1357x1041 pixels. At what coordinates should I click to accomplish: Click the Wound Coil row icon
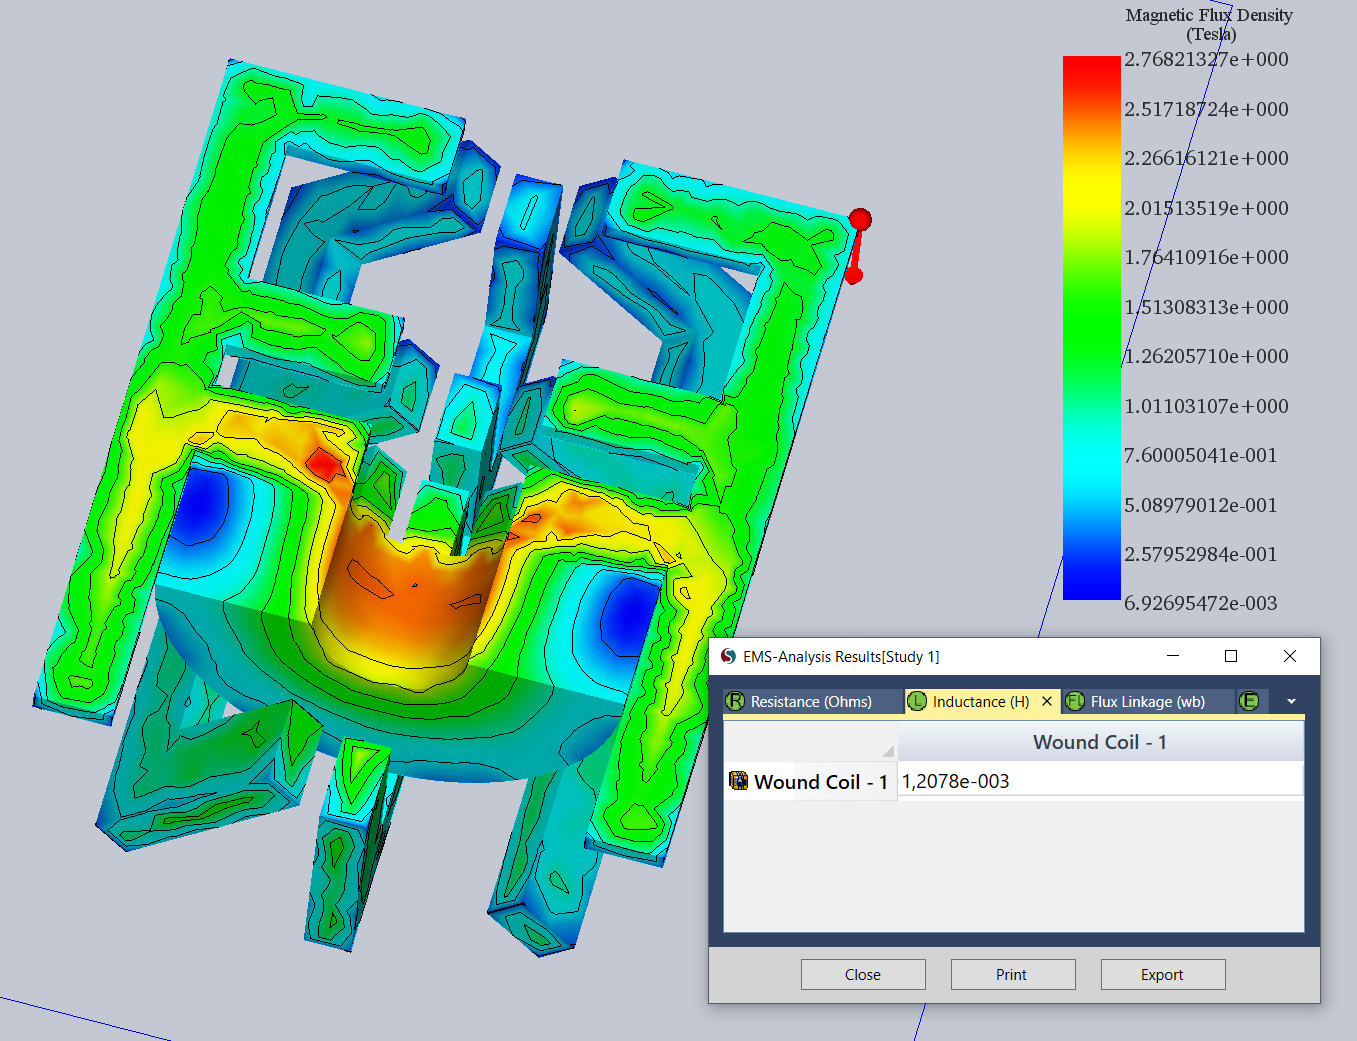pos(739,781)
